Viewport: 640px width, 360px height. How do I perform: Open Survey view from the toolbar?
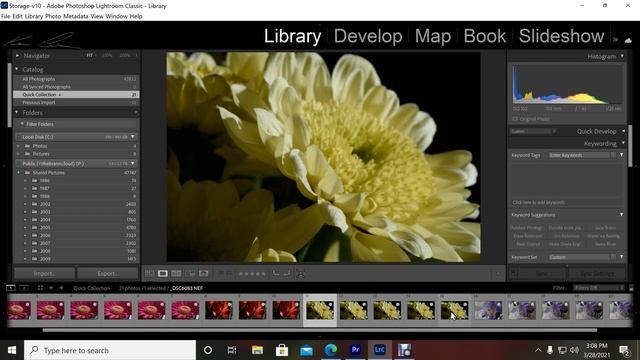pos(190,273)
